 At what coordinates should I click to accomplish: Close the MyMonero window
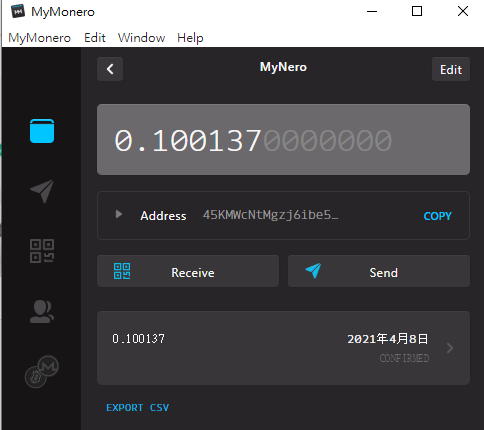[x=463, y=11]
